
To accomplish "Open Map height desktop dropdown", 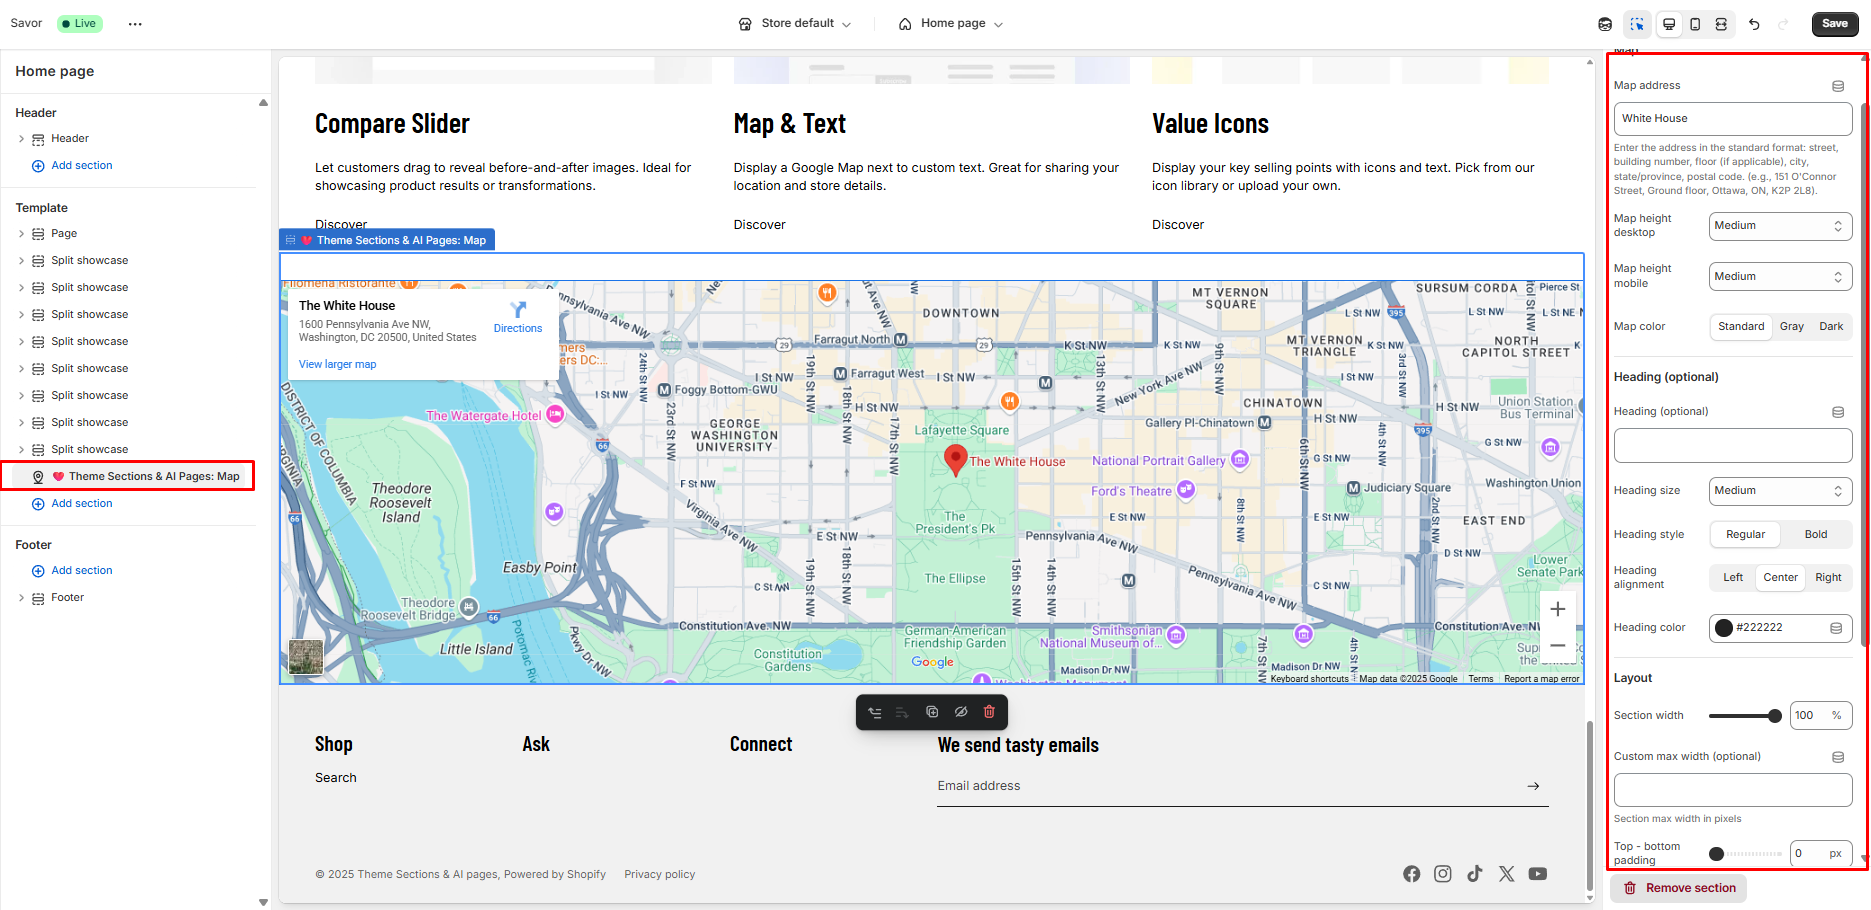I will coord(1780,226).
